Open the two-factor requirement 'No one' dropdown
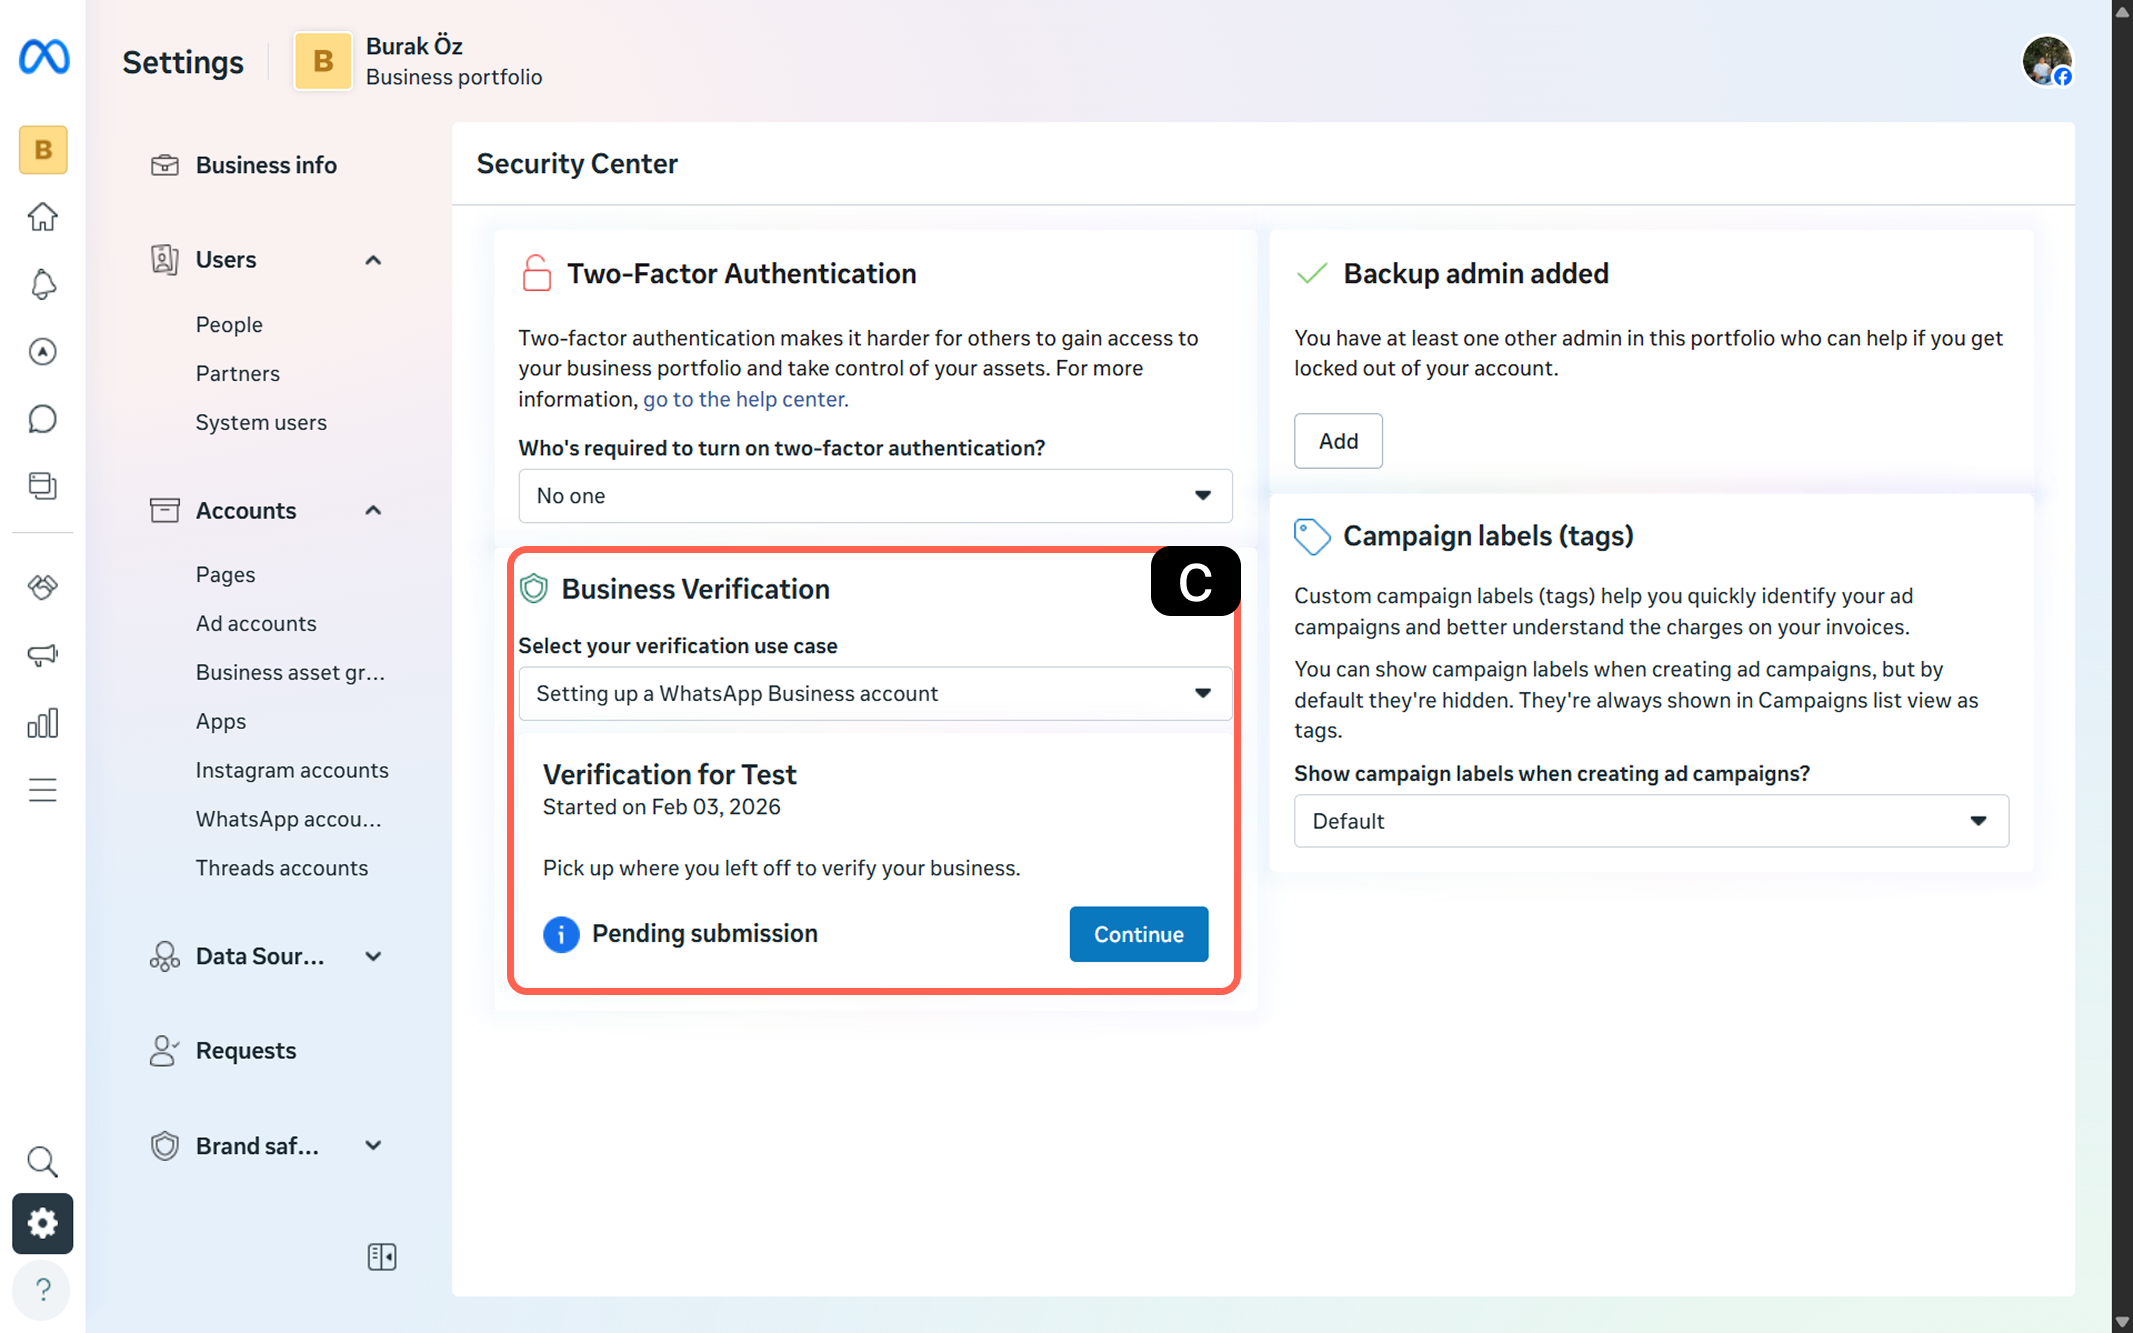 pyautogui.click(x=875, y=496)
